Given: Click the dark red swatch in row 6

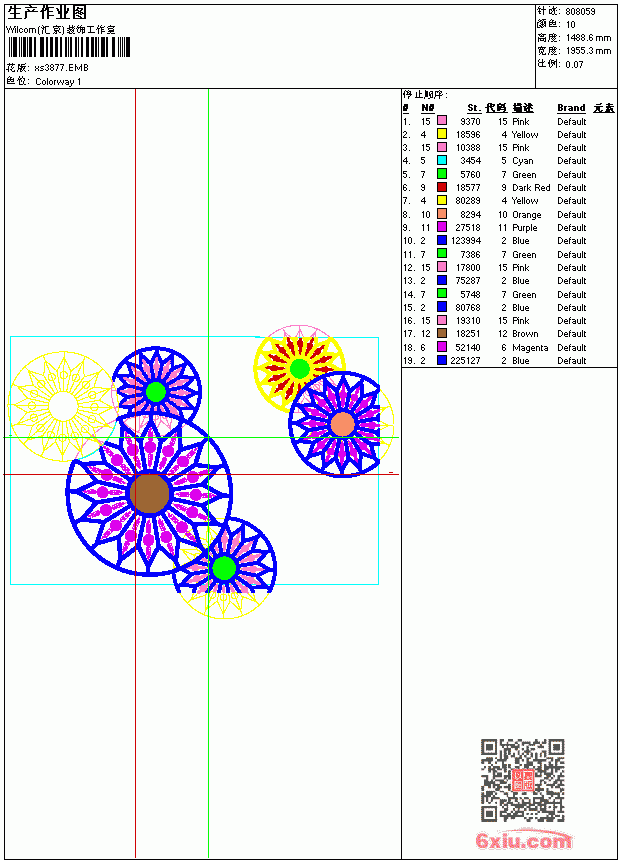Looking at the screenshot, I should (x=442, y=187).
